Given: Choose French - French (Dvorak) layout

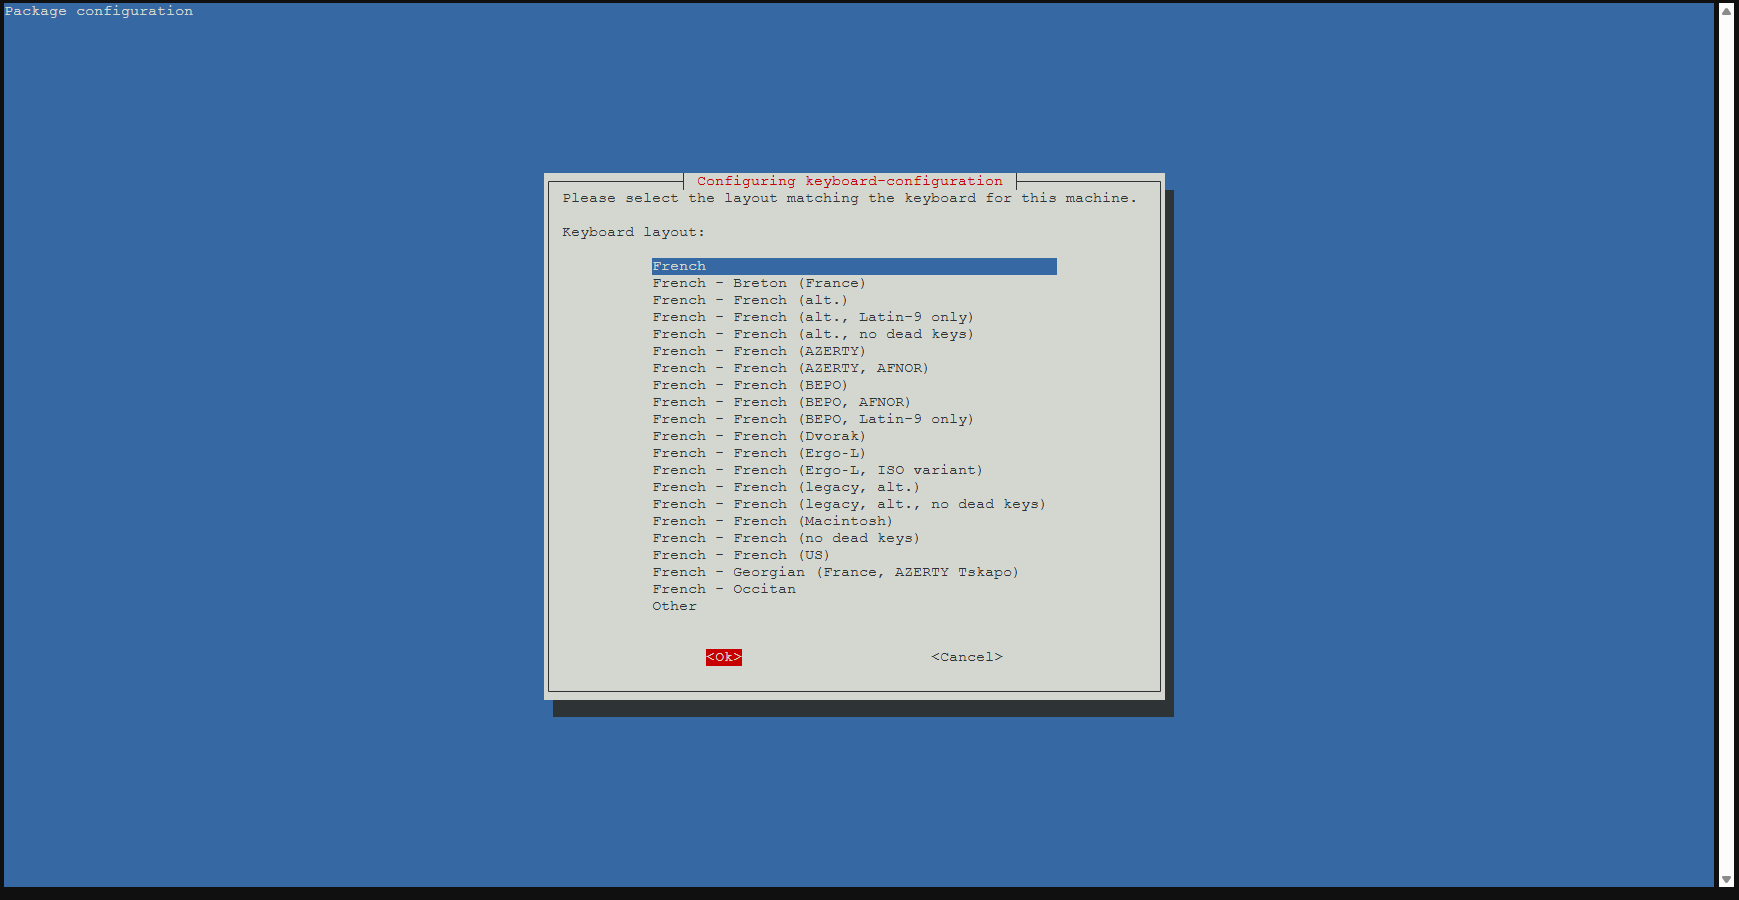Looking at the screenshot, I should click(759, 436).
